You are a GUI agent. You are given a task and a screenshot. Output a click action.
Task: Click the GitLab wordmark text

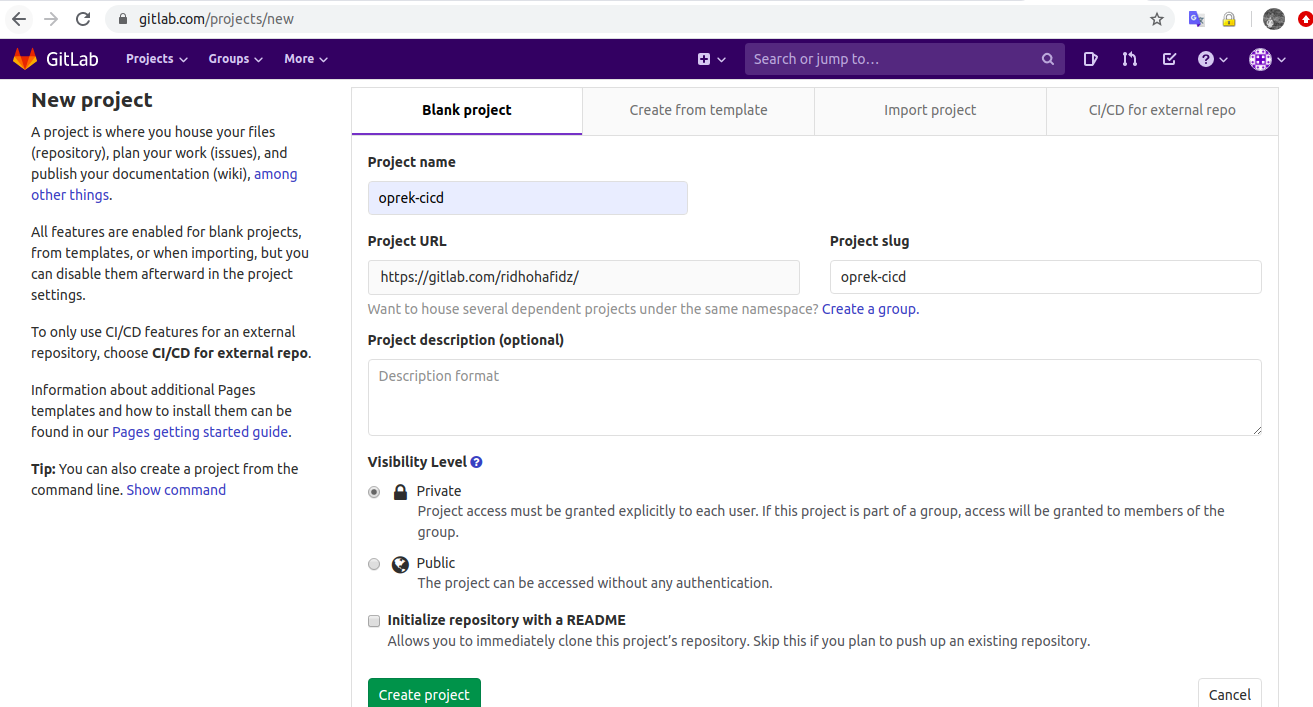point(72,59)
